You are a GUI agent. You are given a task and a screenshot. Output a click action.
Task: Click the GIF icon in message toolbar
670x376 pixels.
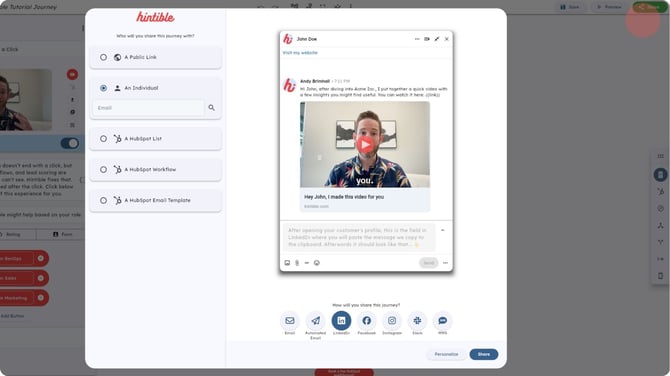(307, 263)
